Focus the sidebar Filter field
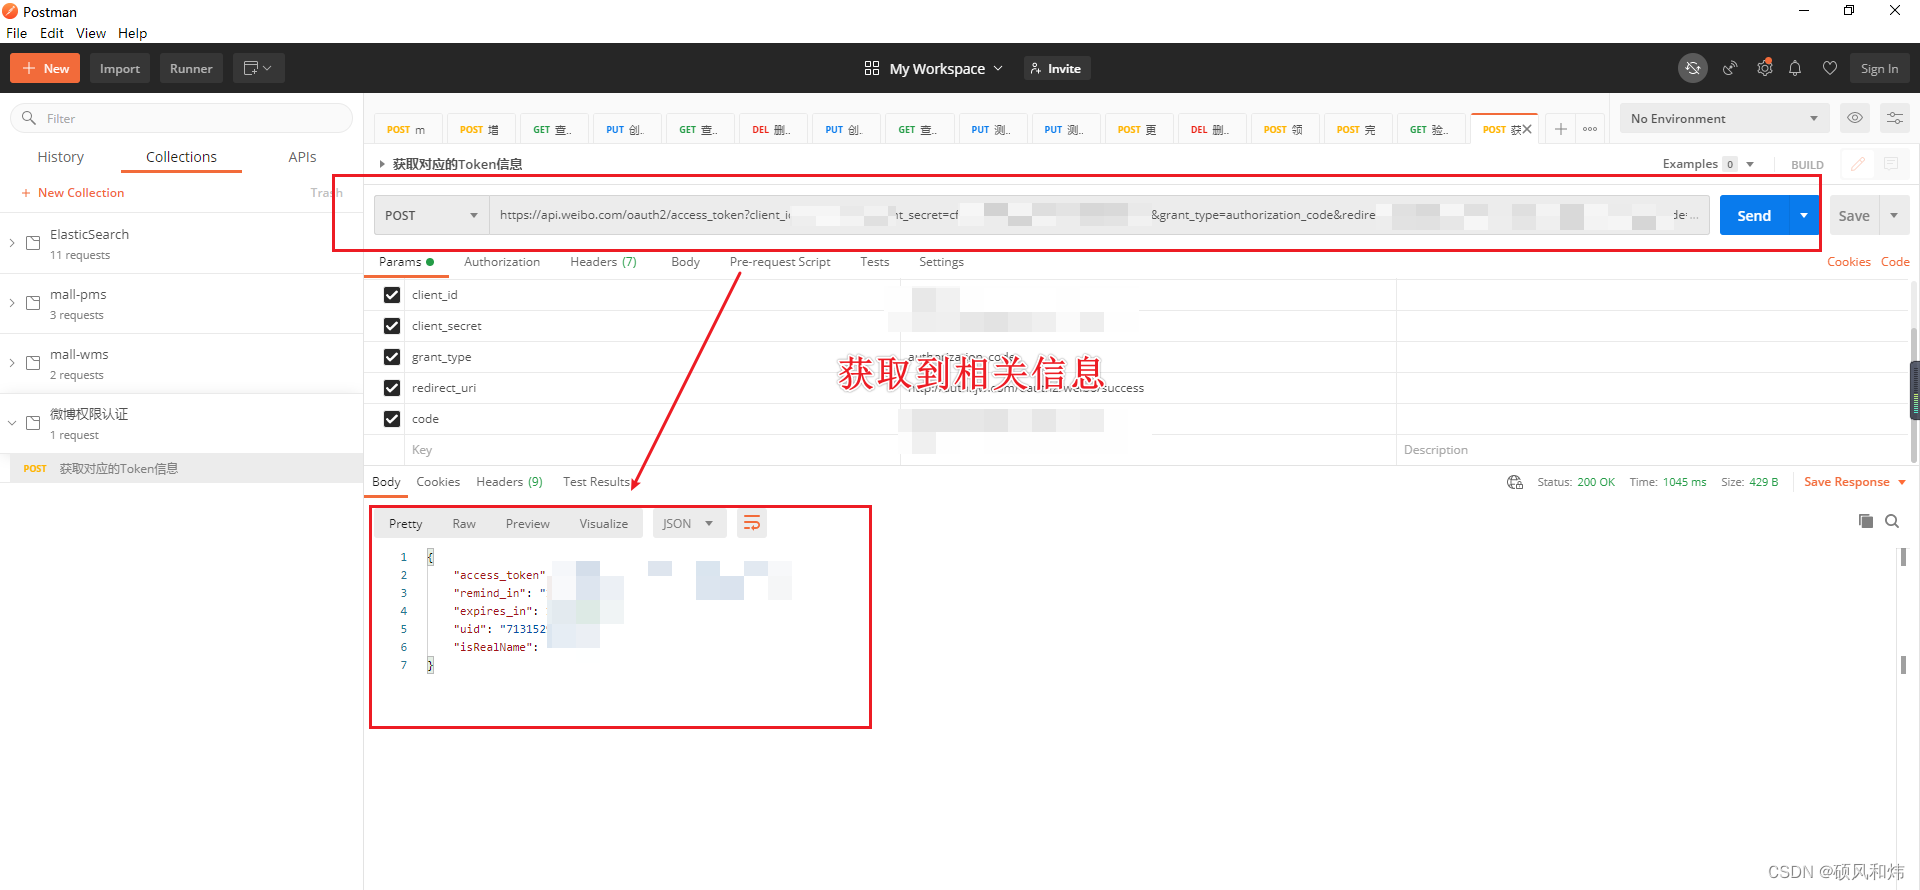Screen dimensions: 1920x890 click(x=181, y=118)
